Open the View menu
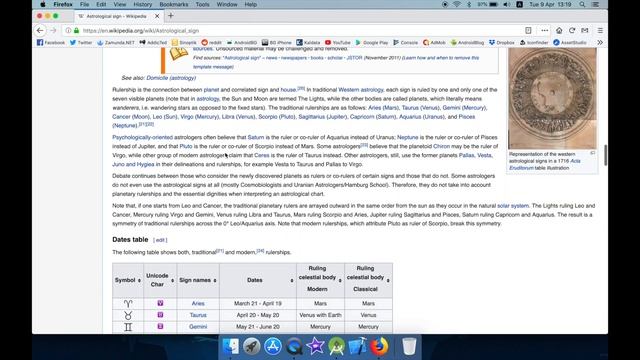The height and width of the screenshot is (360, 640). [120, 4]
